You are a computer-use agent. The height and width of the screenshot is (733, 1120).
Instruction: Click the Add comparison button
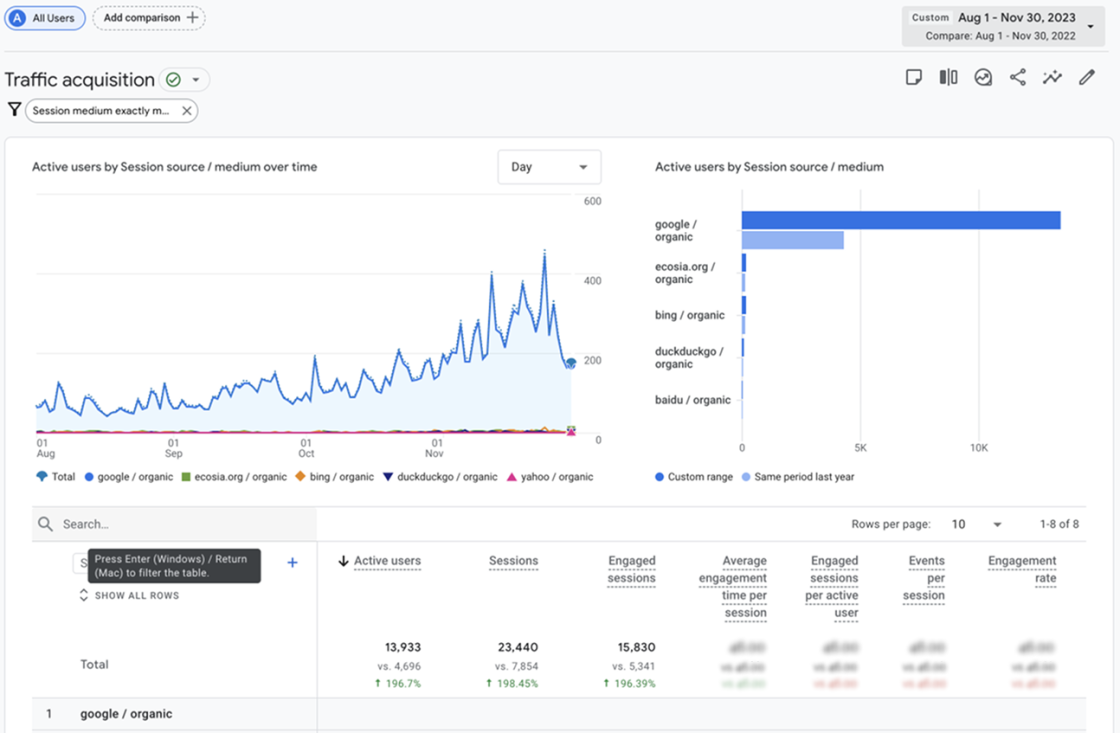click(148, 18)
